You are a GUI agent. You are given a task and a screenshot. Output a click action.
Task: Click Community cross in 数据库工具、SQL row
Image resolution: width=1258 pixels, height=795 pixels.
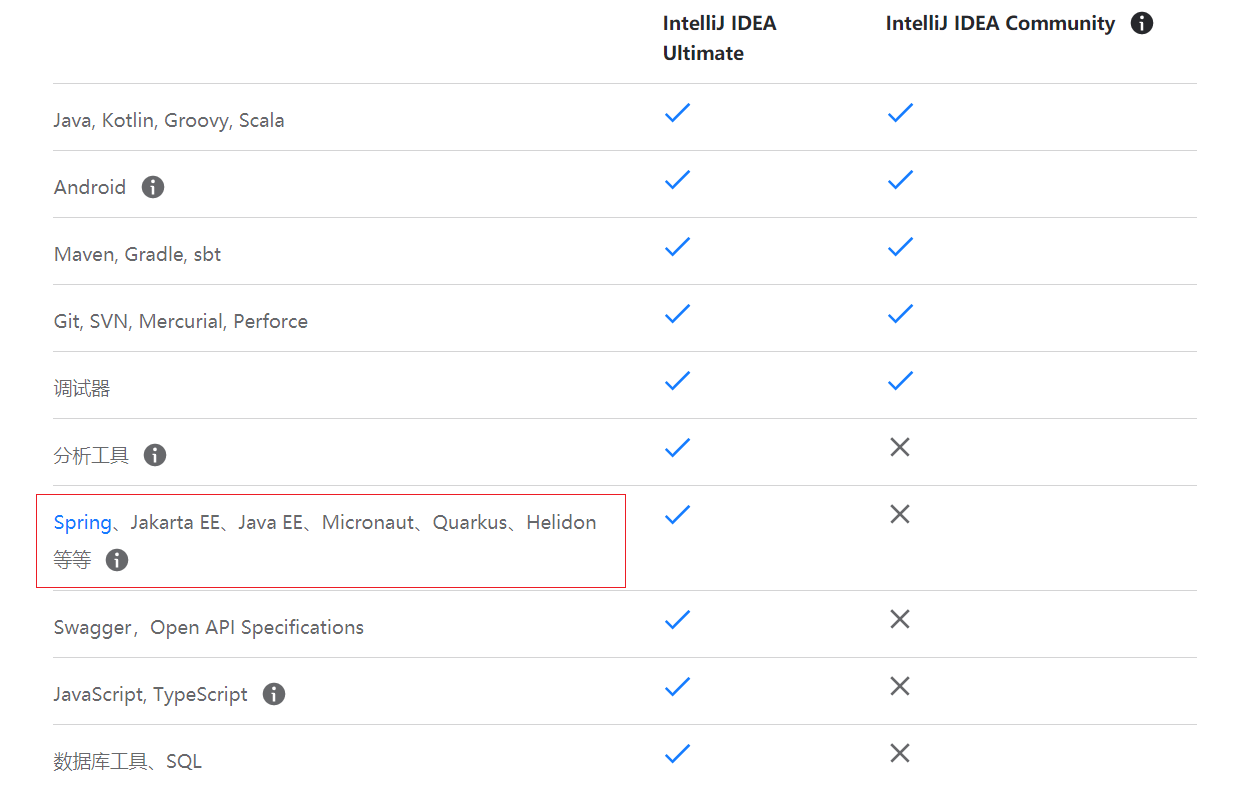[x=900, y=753]
